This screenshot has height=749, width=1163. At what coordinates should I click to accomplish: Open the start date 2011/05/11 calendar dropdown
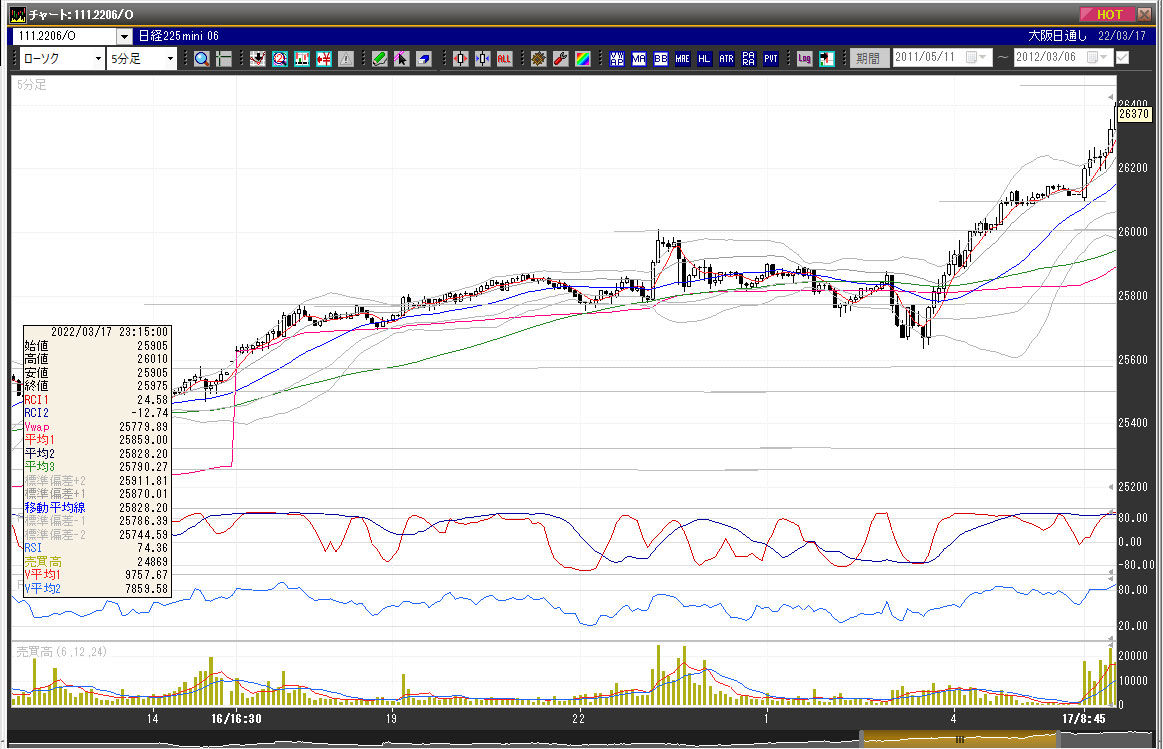coord(977,58)
